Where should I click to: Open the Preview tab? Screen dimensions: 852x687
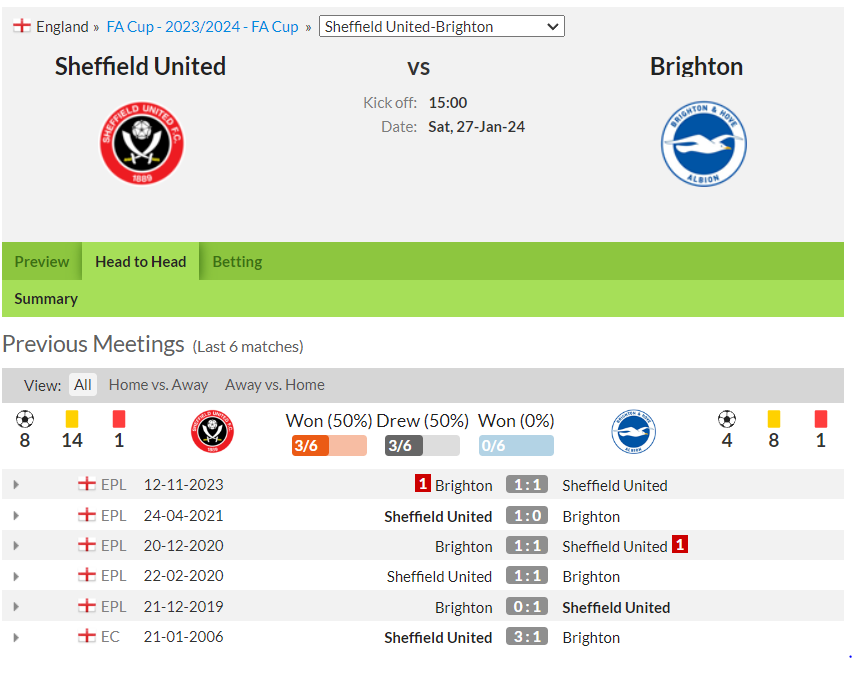click(x=42, y=261)
